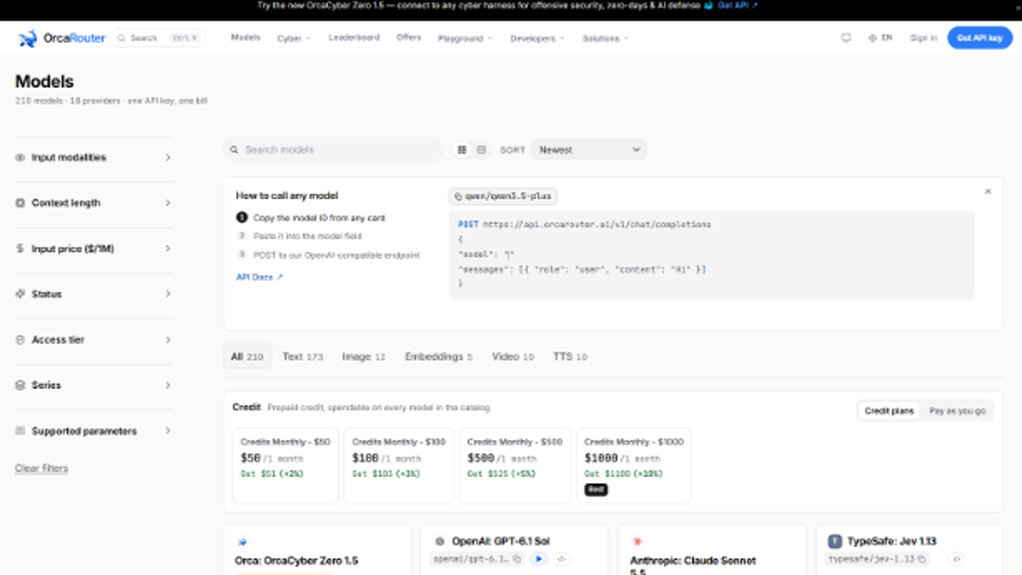Image resolution: width=1022 pixels, height=575 pixels.
Task: Select step 1 Copy the model ID
Action: click(311, 218)
